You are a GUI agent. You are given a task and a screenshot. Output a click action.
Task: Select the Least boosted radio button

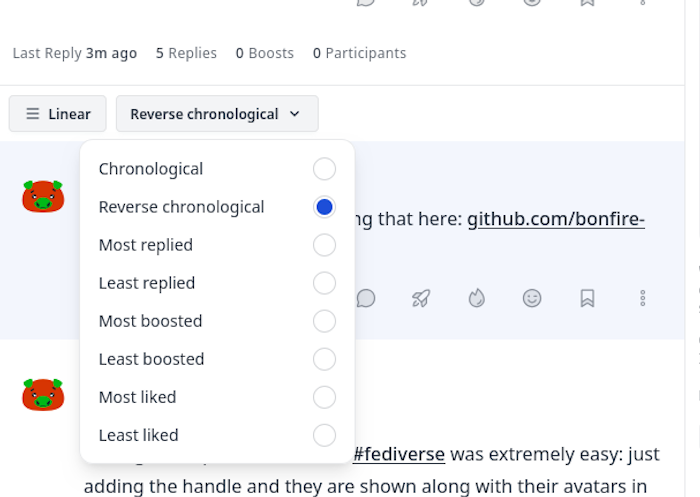[x=324, y=359]
